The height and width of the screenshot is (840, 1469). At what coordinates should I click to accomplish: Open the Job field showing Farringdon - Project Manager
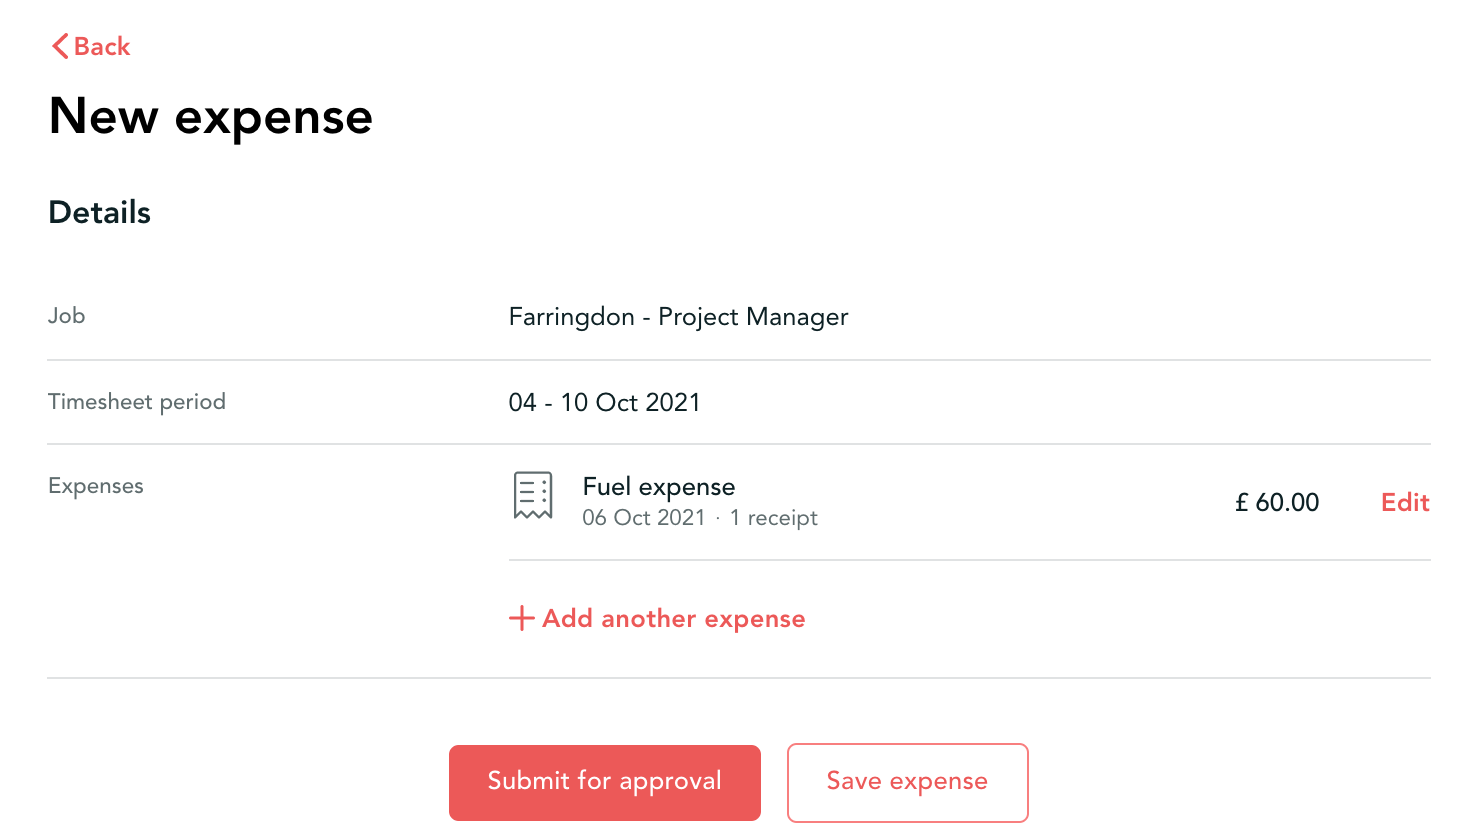point(678,317)
